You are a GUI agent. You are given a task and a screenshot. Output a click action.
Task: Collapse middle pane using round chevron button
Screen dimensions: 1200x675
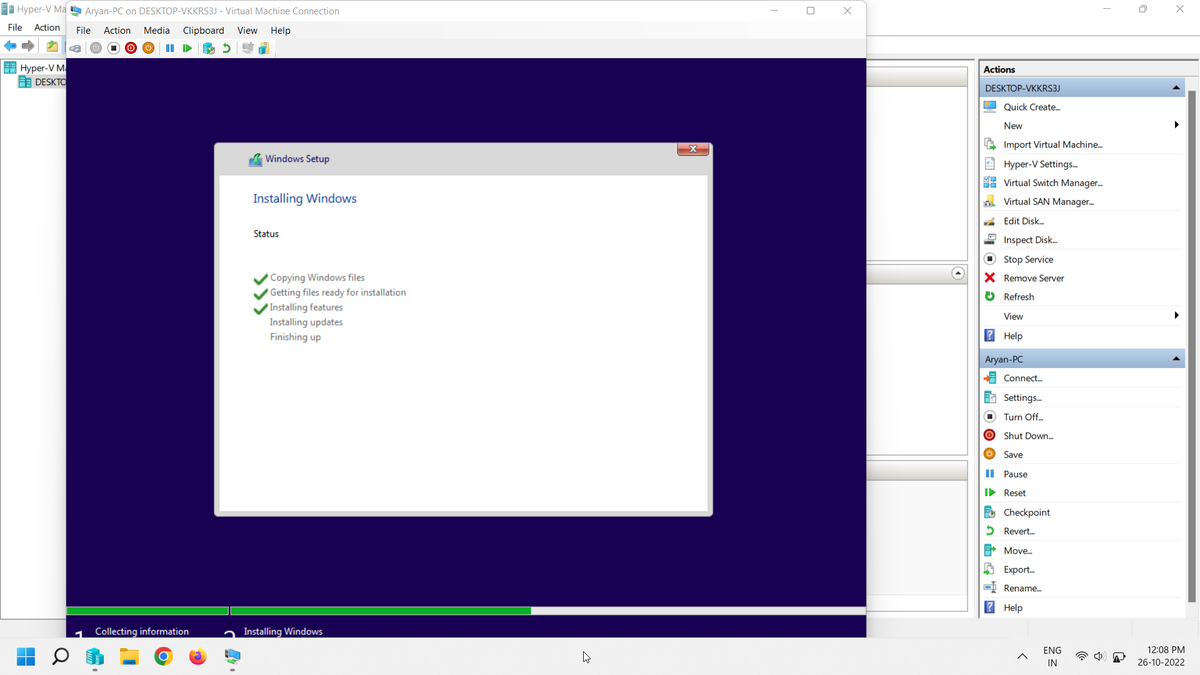pos(958,273)
